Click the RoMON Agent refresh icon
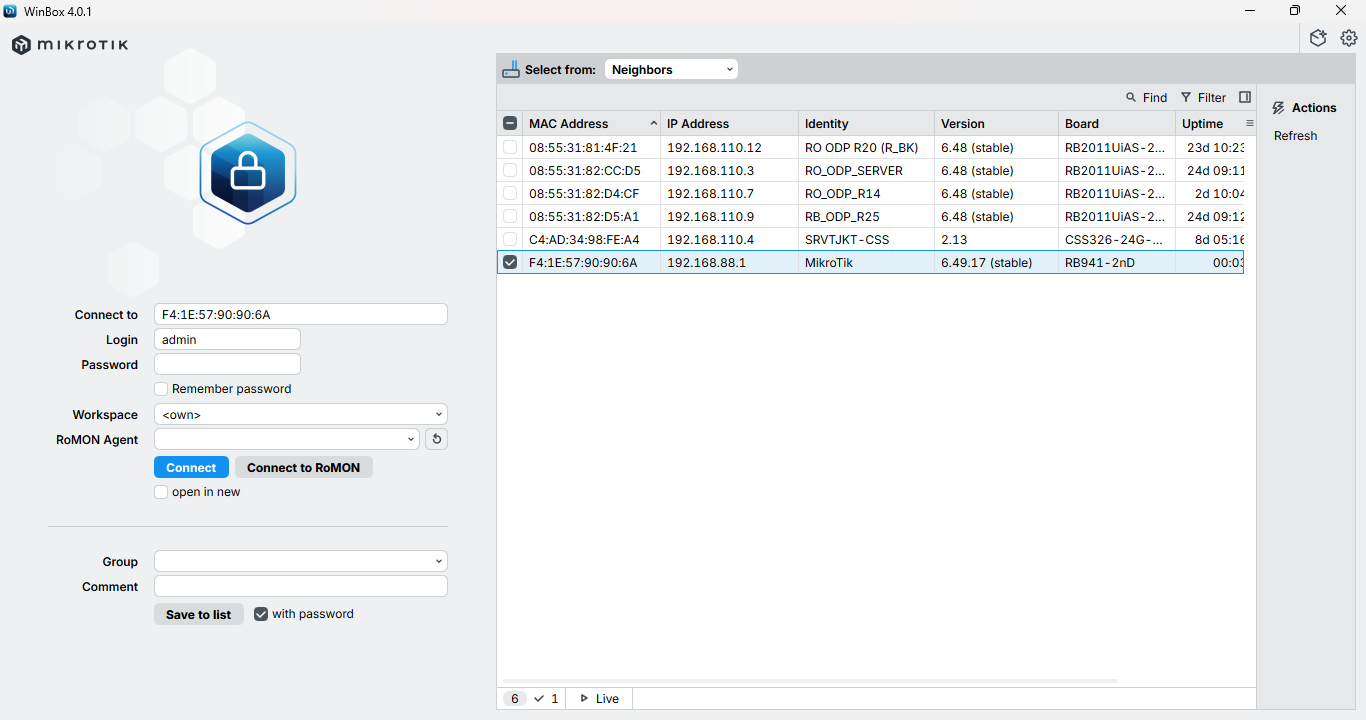Image resolution: width=1366 pixels, height=720 pixels. tap(436, 439)
